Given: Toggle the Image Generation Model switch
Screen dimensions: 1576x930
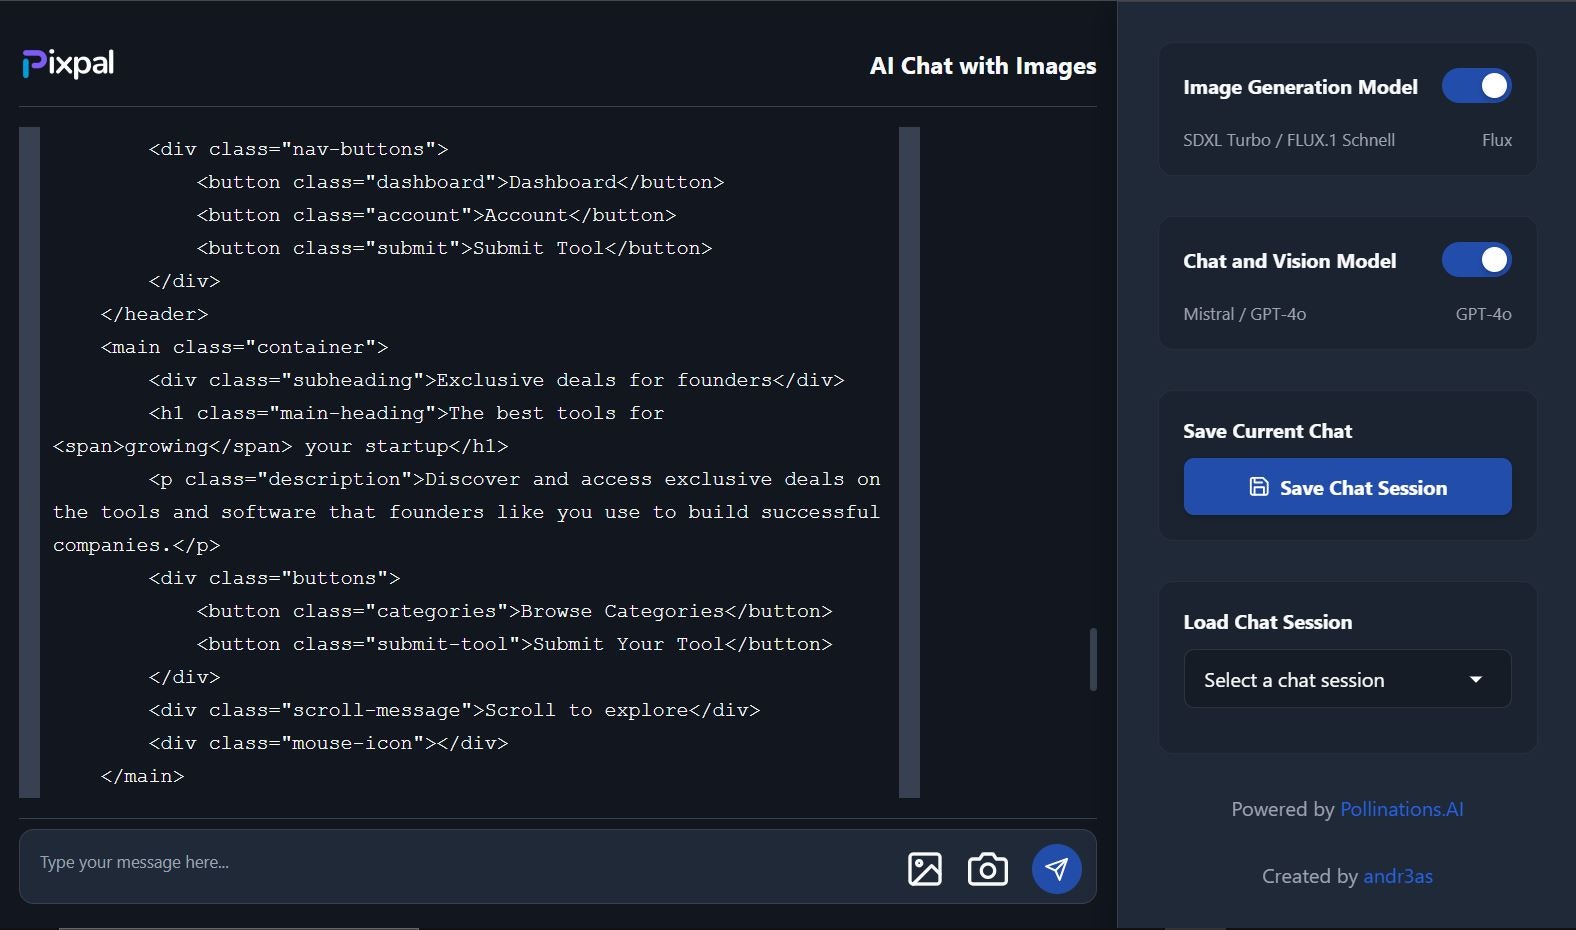Looking at the screenshot, I should [x=1476, y=86].
